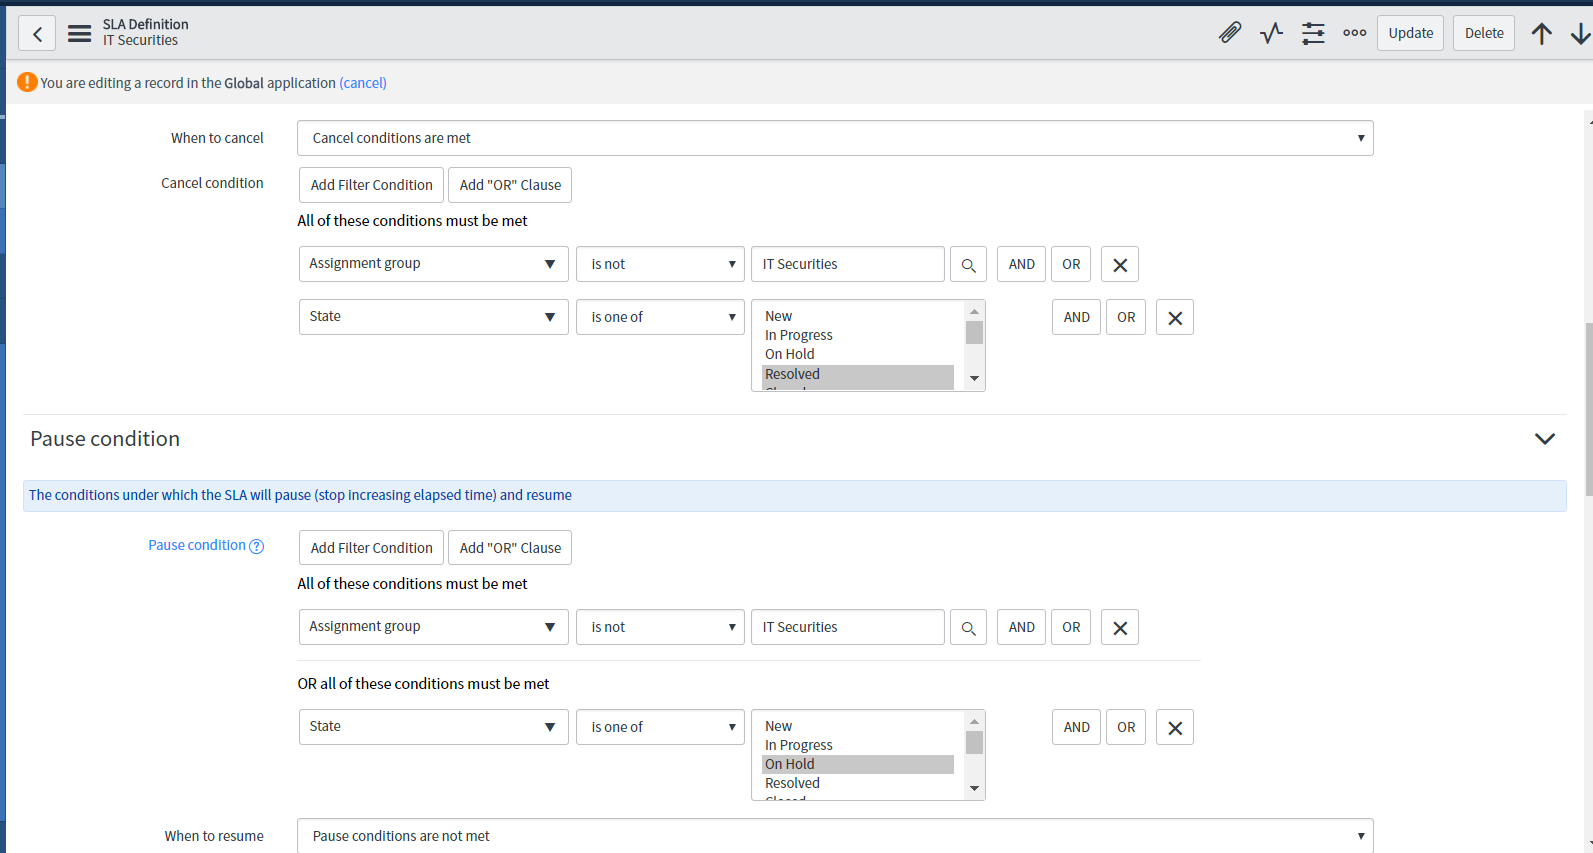Remove Assignment group row from Pause condition
1593x853 pixels.
pyautogui.click(x=1120, y=628)
